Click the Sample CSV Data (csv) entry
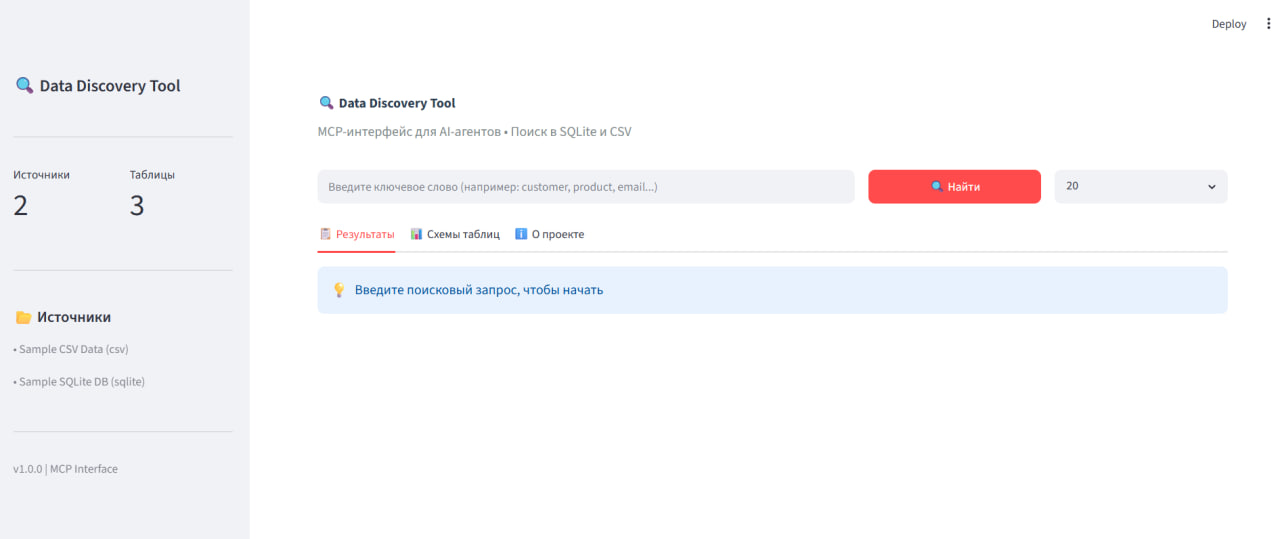Screen dimensions: 1280x539 tap(71, 350)
